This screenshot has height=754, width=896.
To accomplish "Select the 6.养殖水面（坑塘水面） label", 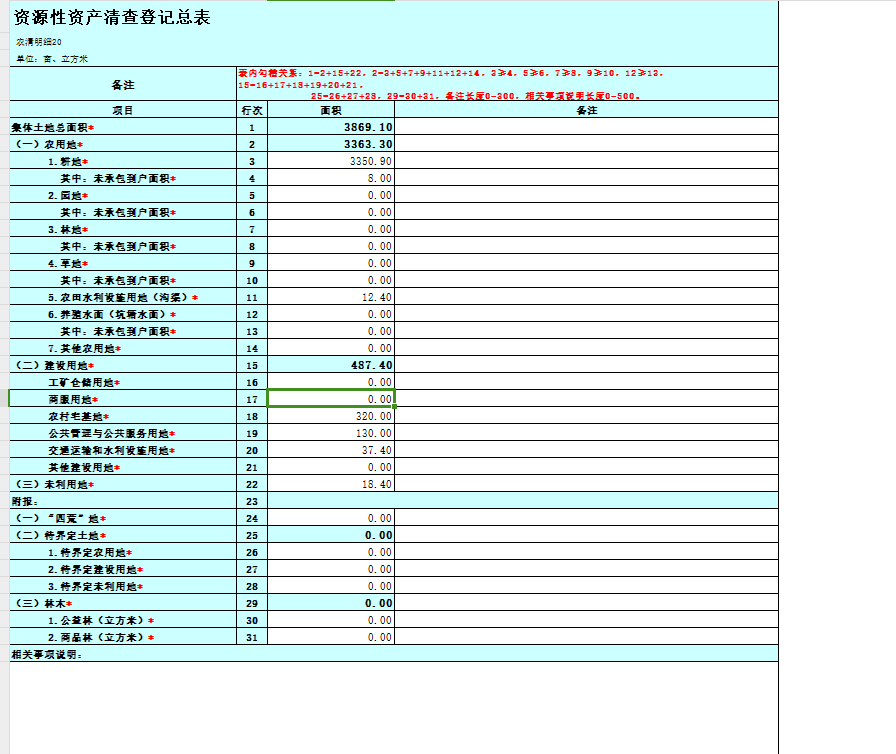I will (123, 314).
